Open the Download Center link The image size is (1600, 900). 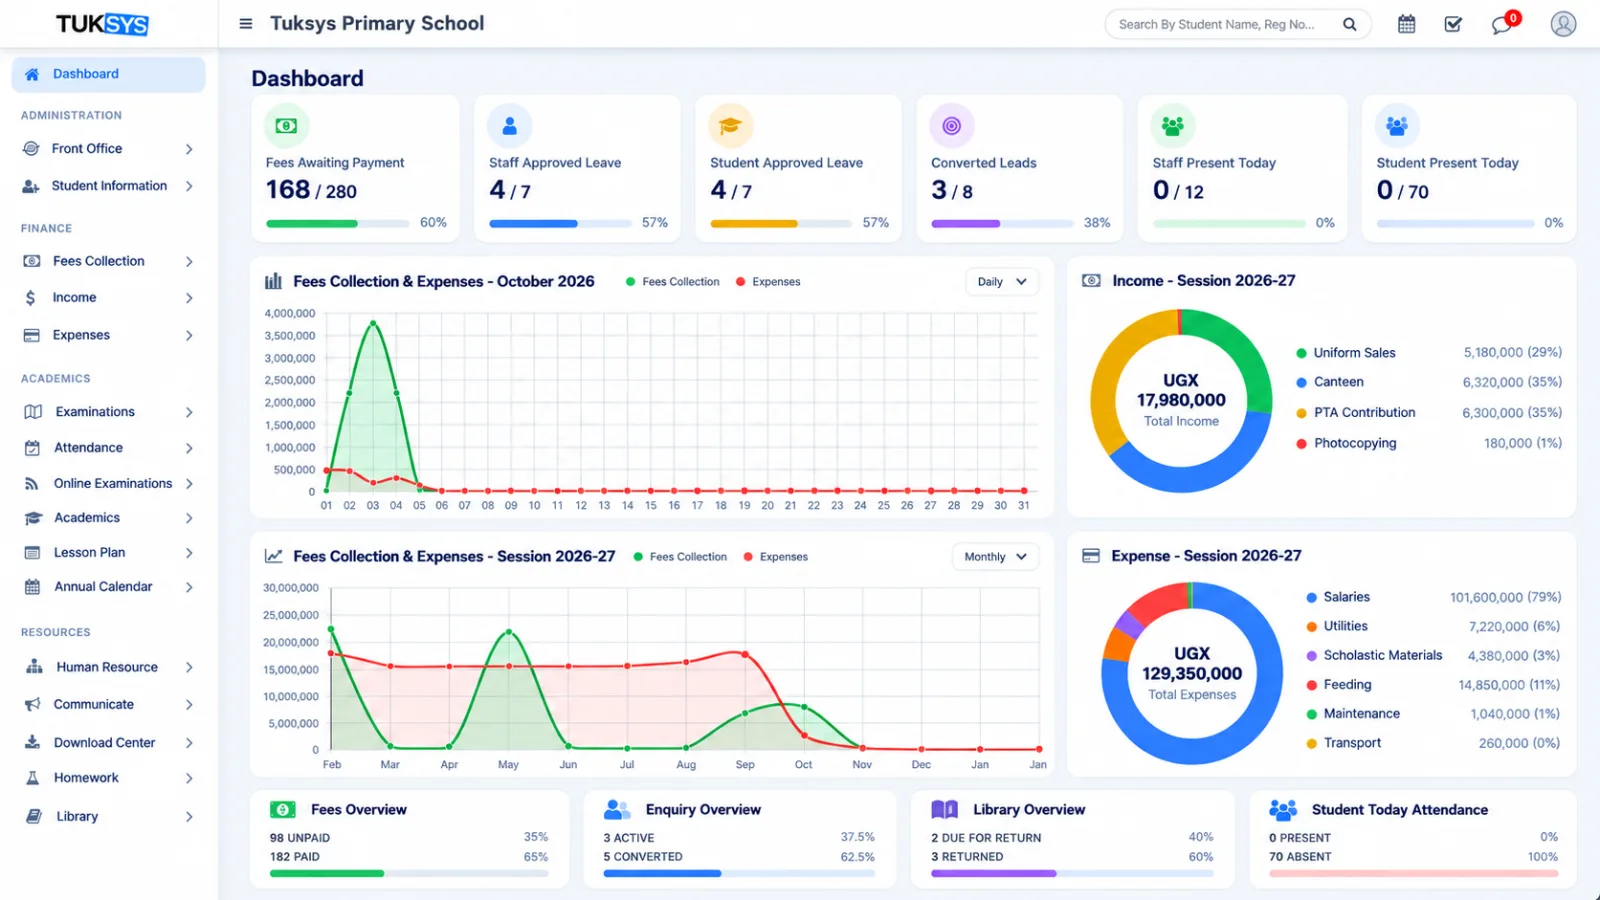[108, 743]
